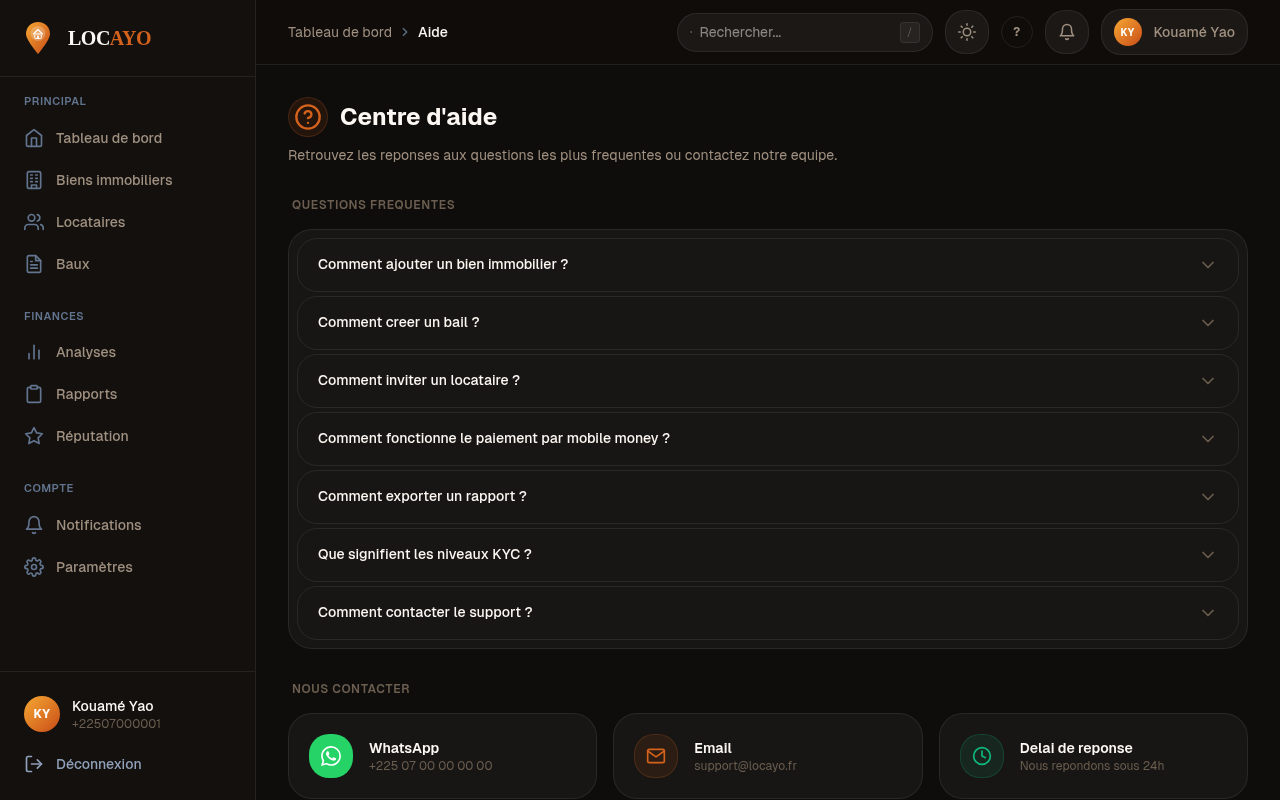1280x800 pixels.
Task: Click the Réputation star icon
Action: pyautogui.click(x=34, y=436)
